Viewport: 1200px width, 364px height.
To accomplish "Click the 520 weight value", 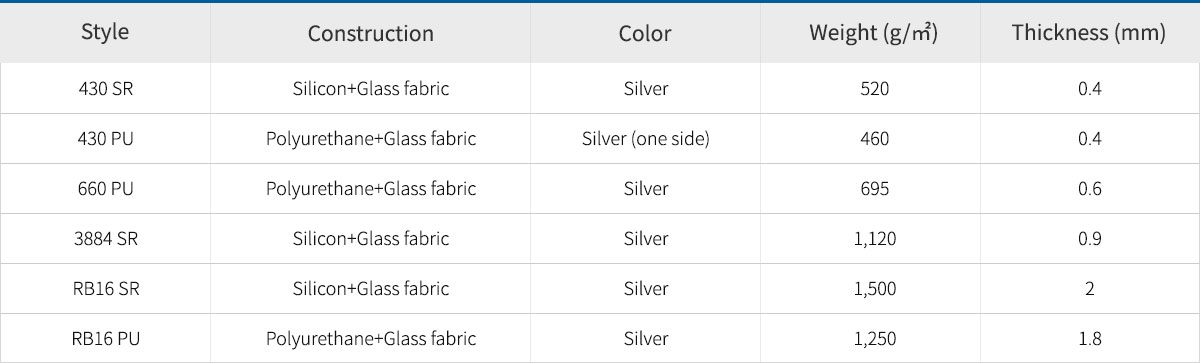I will pyautogui.click(x=874, y=89).
